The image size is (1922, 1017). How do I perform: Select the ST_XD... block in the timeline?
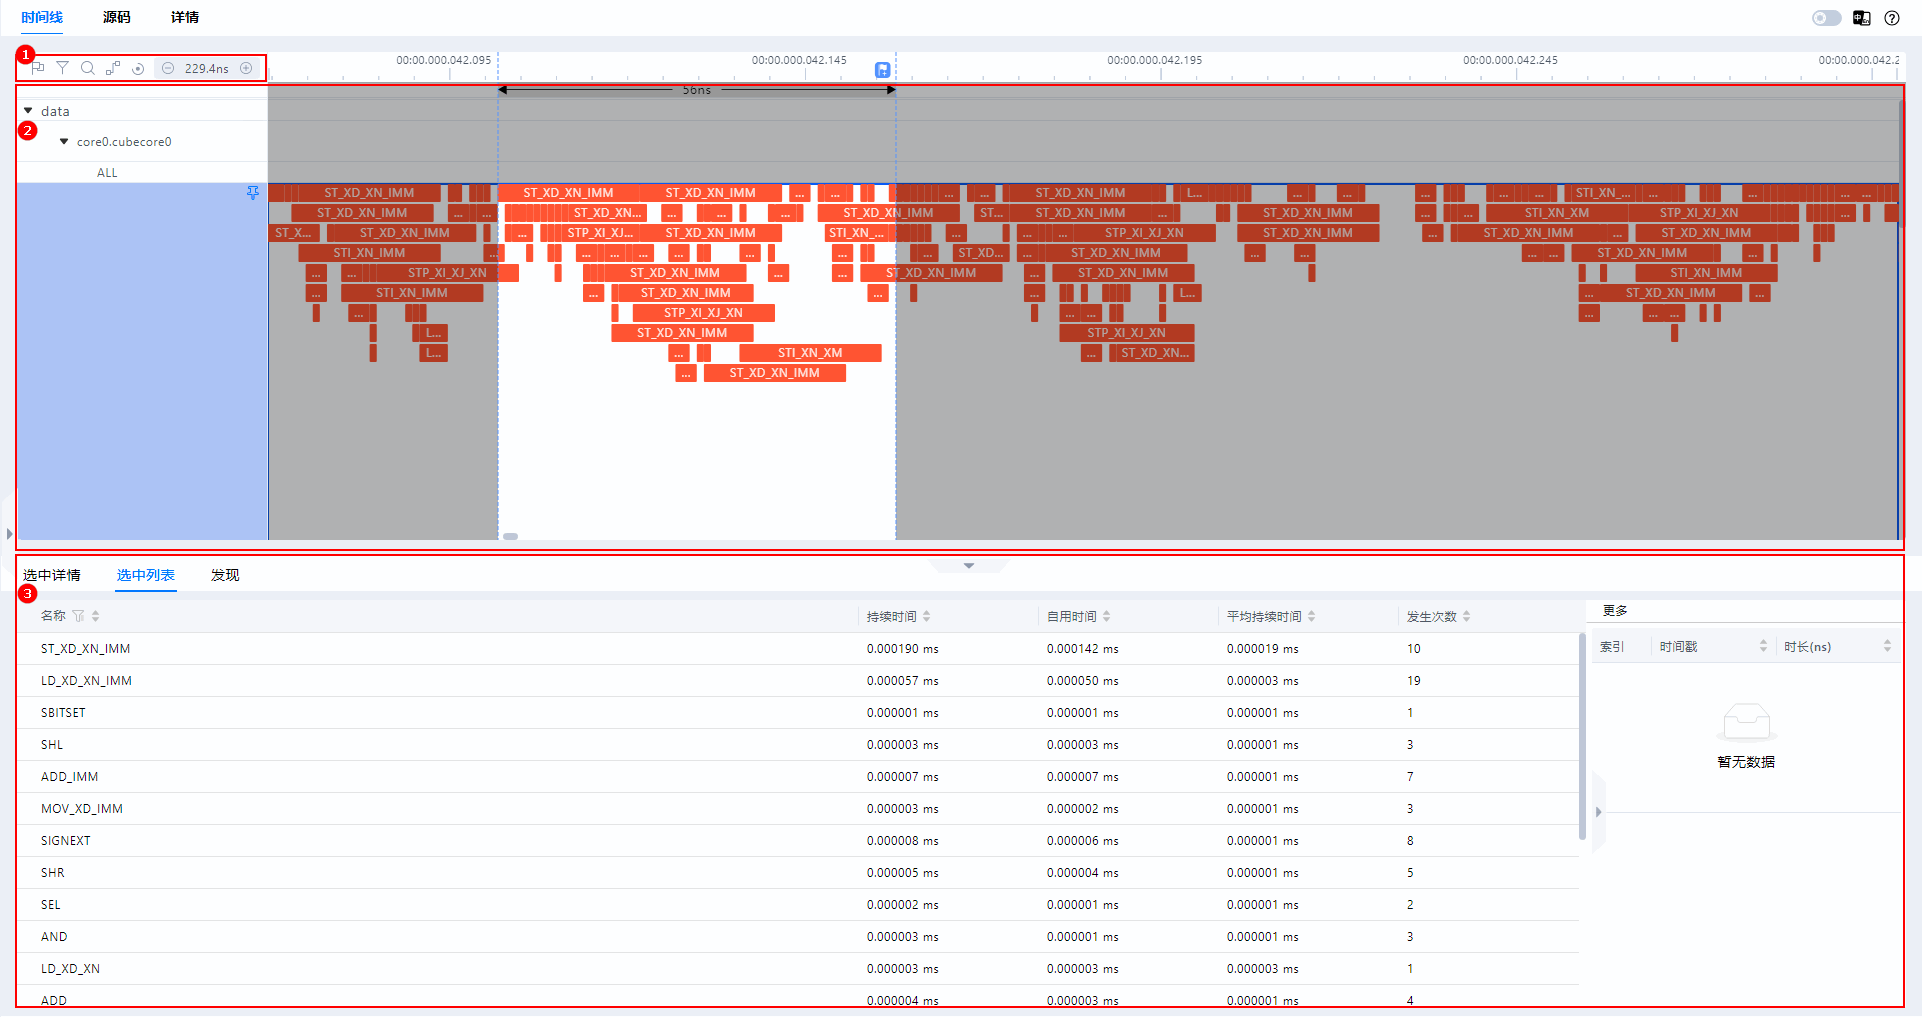pyautogui.click(x=981, y=253)
